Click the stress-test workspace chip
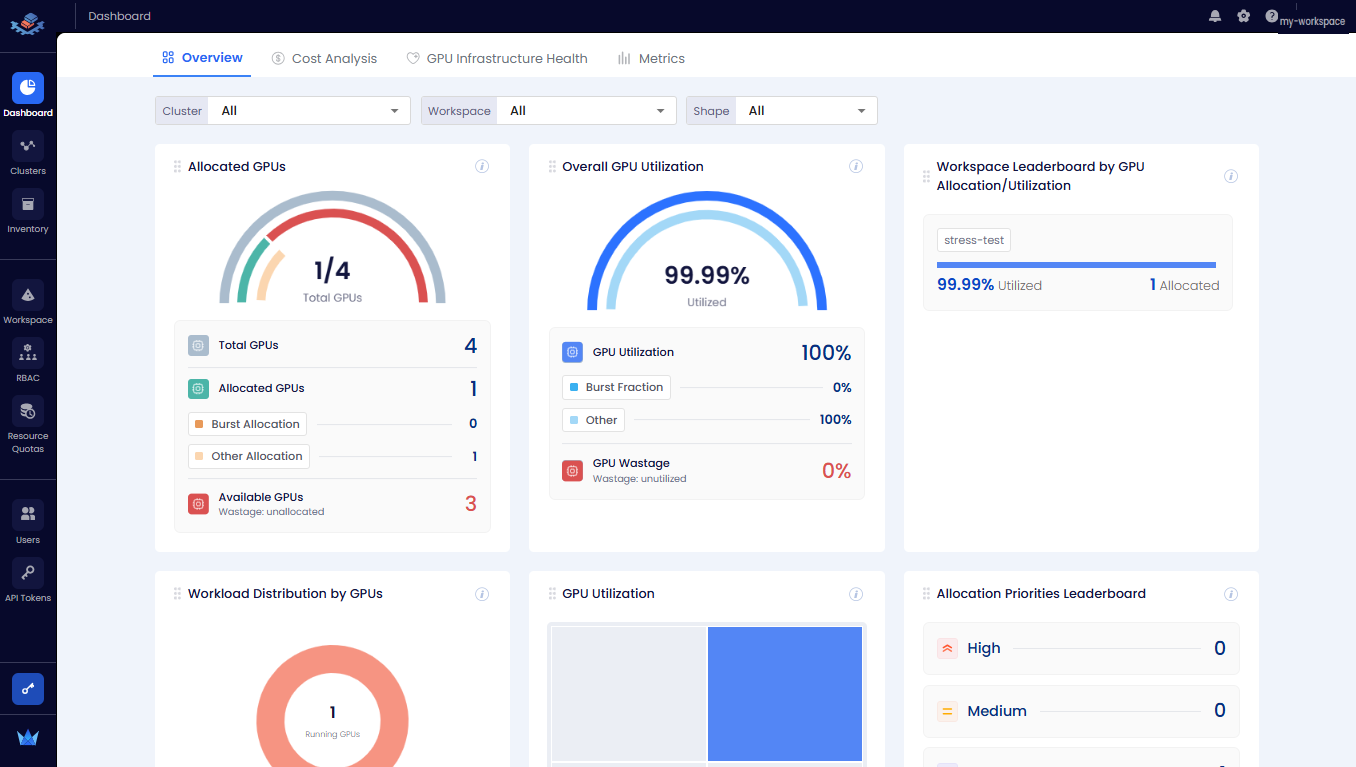This screenshot has height=767, width=1356. (973, 240)
